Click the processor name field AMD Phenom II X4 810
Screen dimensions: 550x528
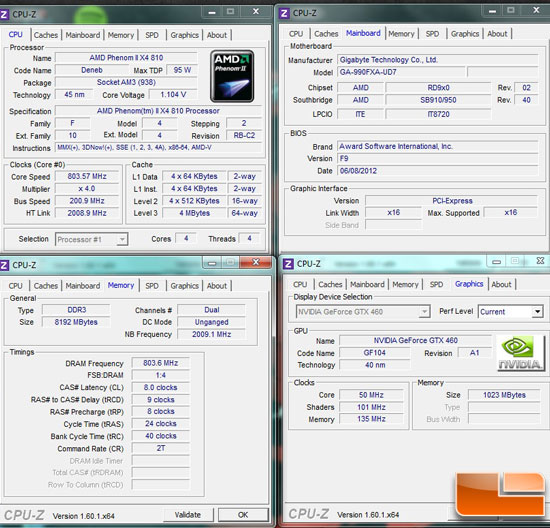click(126, 58)
